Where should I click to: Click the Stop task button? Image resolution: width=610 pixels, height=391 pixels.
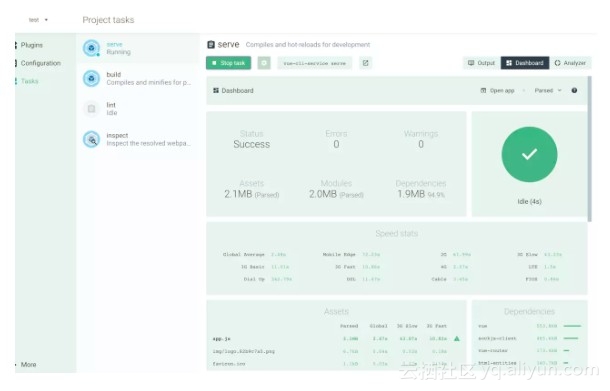tap(228, 63)
